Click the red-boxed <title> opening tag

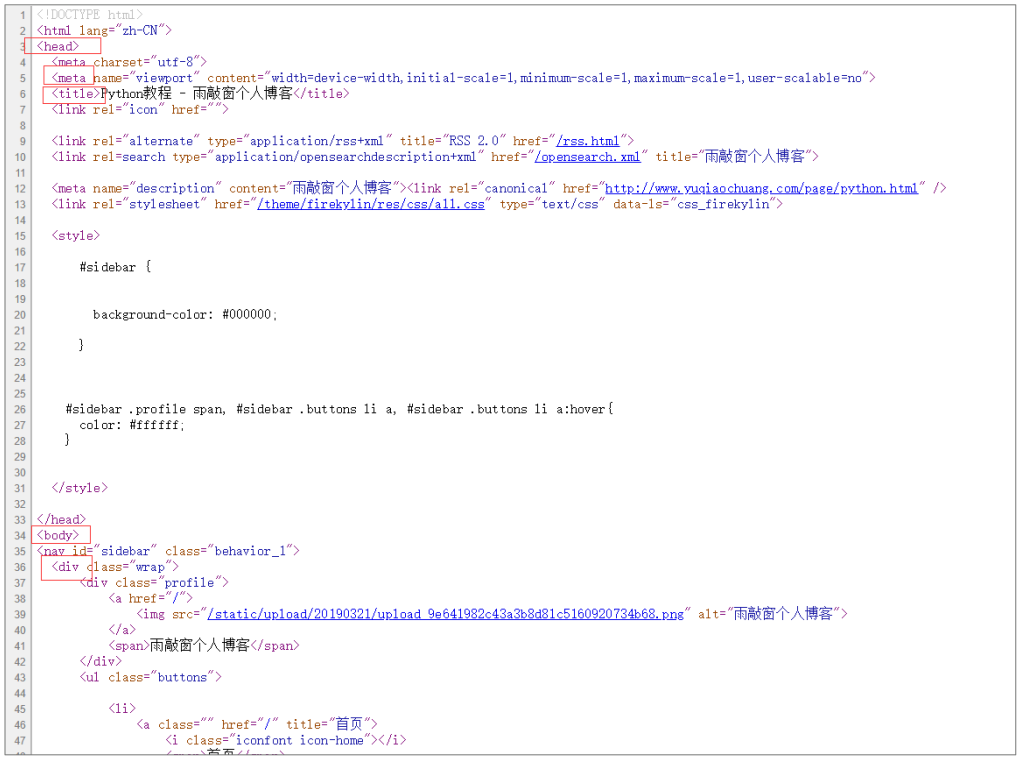76,94
